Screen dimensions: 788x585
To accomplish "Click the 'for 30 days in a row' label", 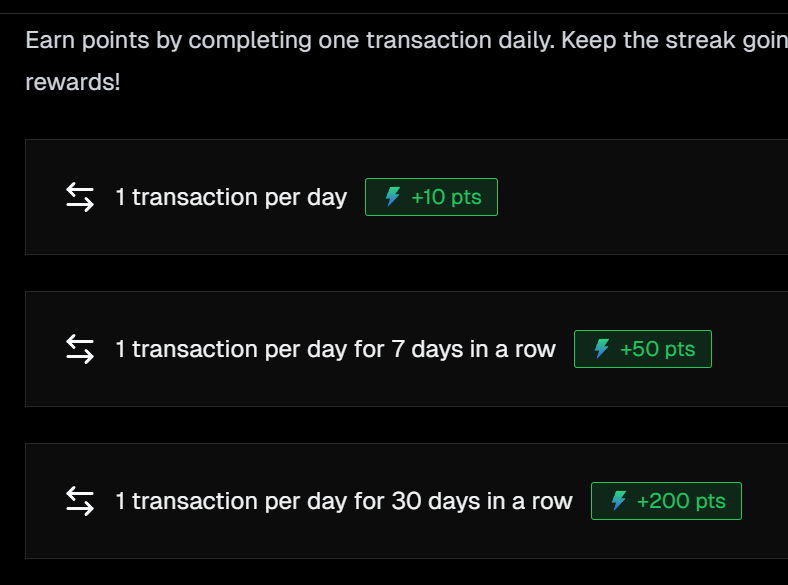I will click(463, 501).
